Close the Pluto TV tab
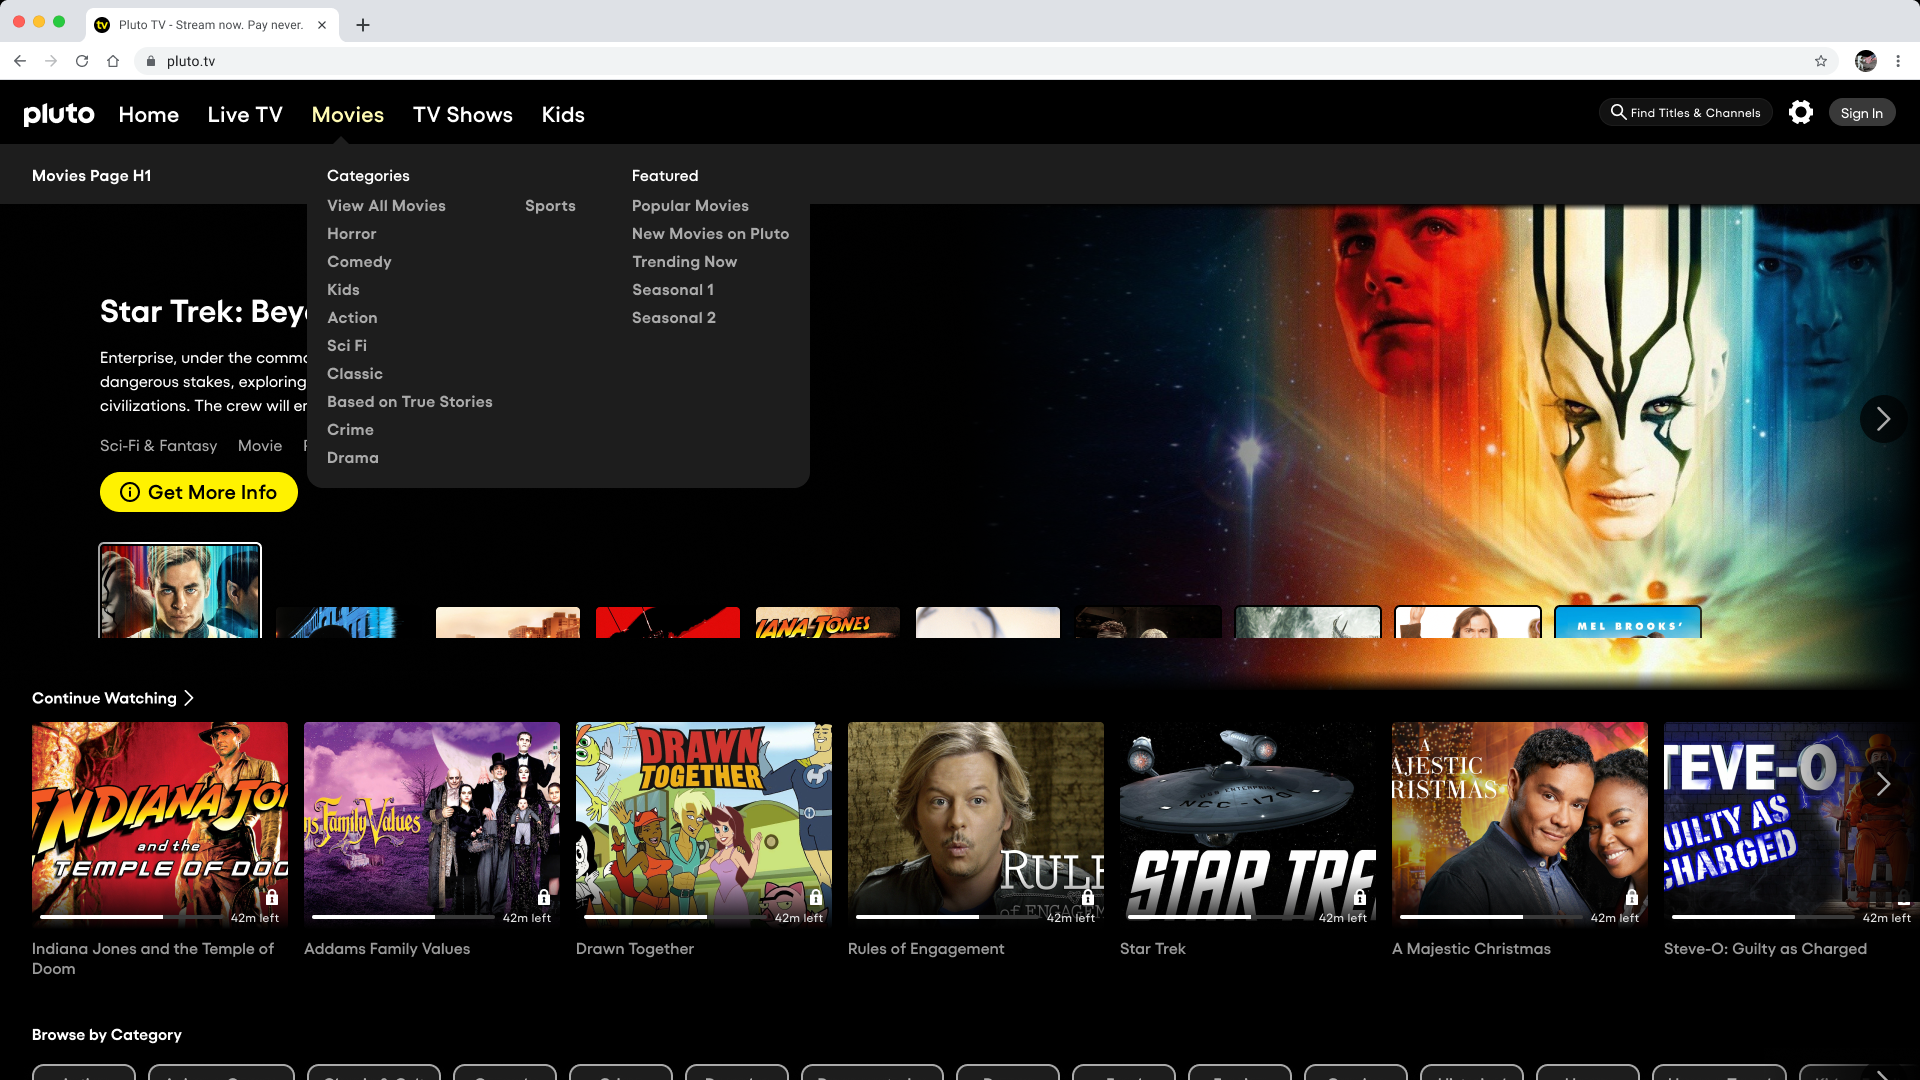 322,25
